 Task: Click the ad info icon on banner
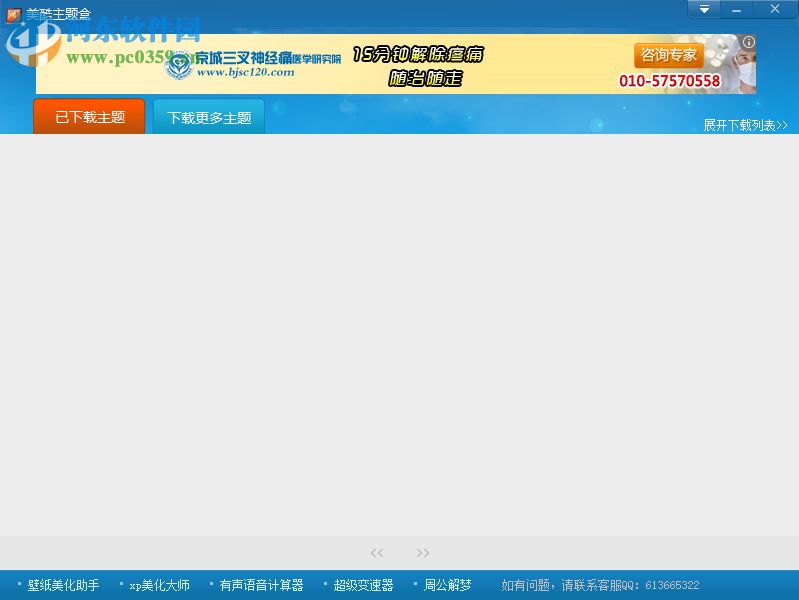(x=749, y=42)
